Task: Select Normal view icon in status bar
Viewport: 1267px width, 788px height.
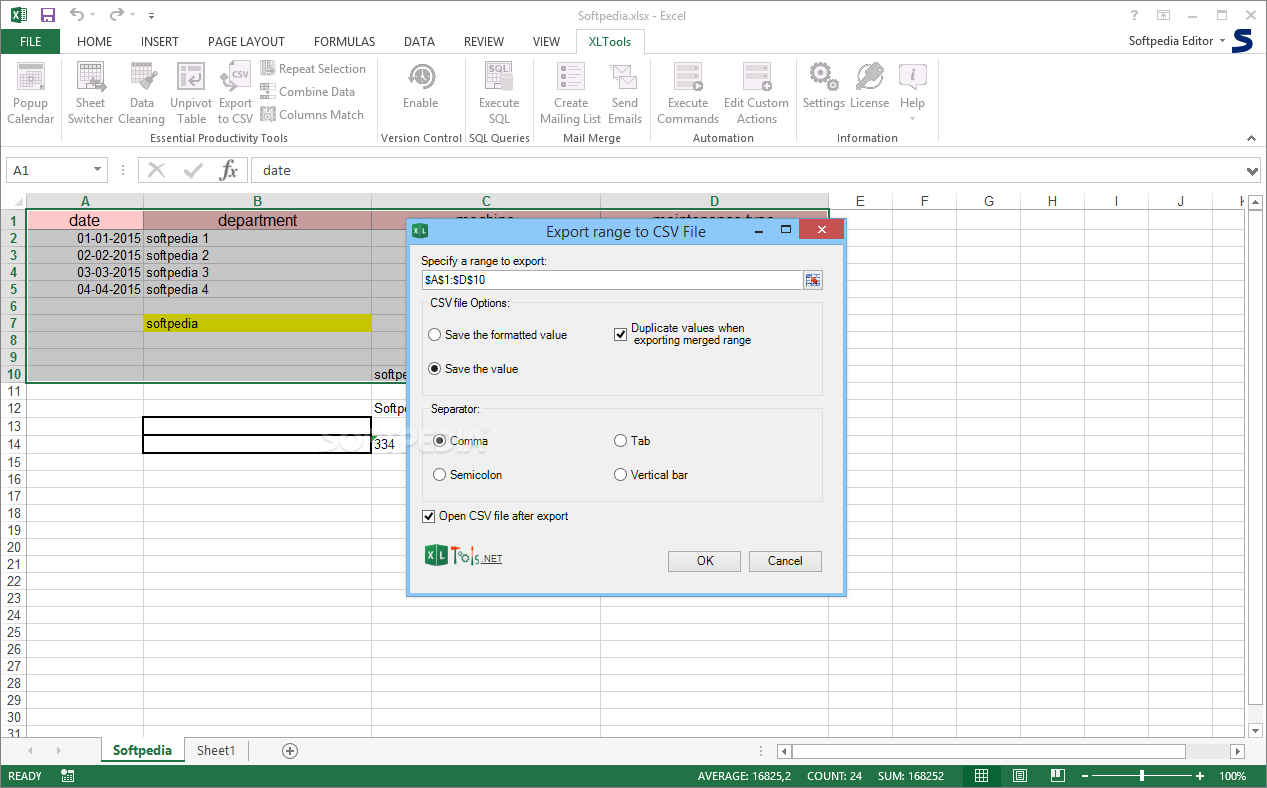Action: (x=982, y=776)
